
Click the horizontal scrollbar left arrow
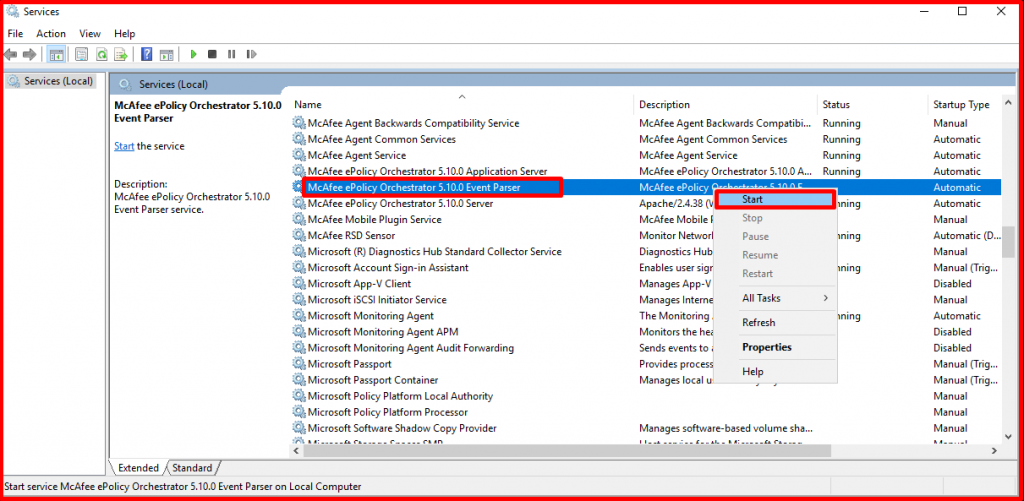click(296, 451)
